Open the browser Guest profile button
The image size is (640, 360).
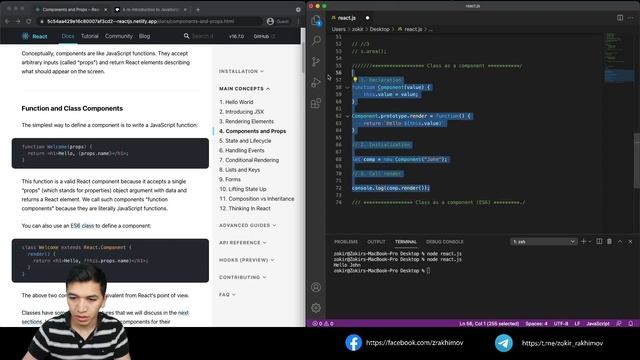(278, 21)
